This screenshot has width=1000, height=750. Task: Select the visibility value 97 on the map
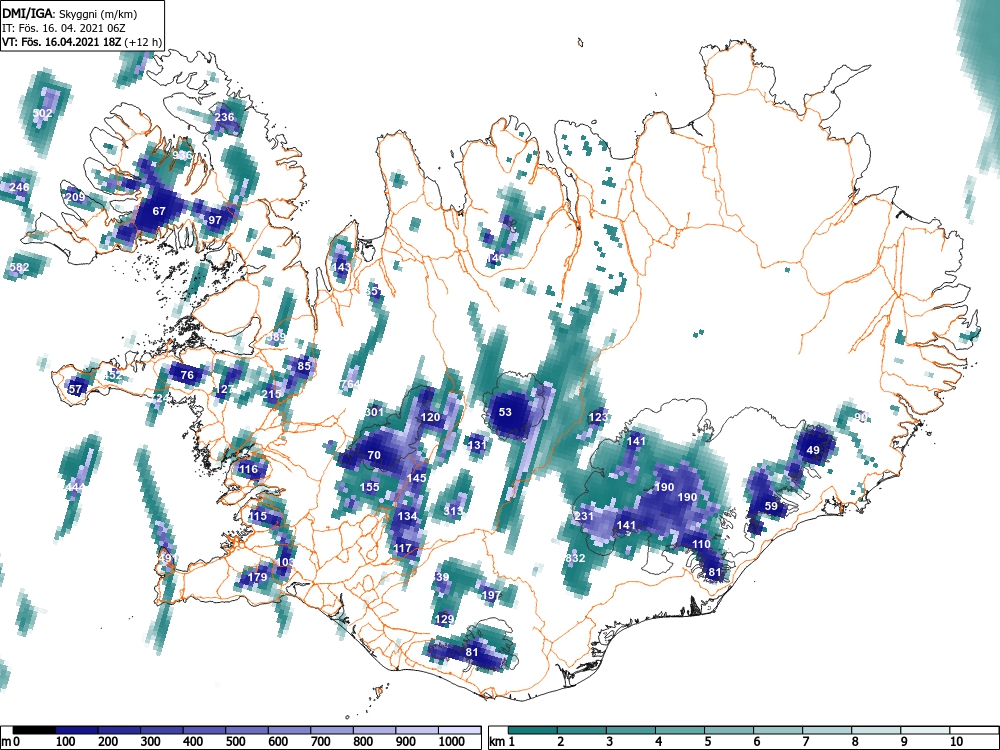click(x=215, y=220)
